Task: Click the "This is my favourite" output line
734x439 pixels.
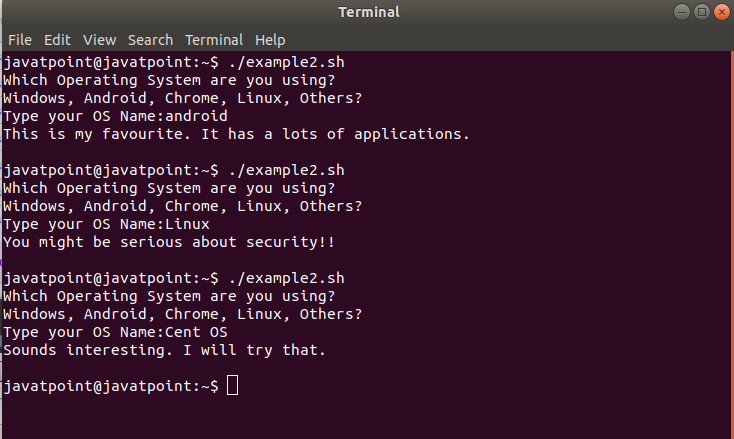Action: (236, 134)
